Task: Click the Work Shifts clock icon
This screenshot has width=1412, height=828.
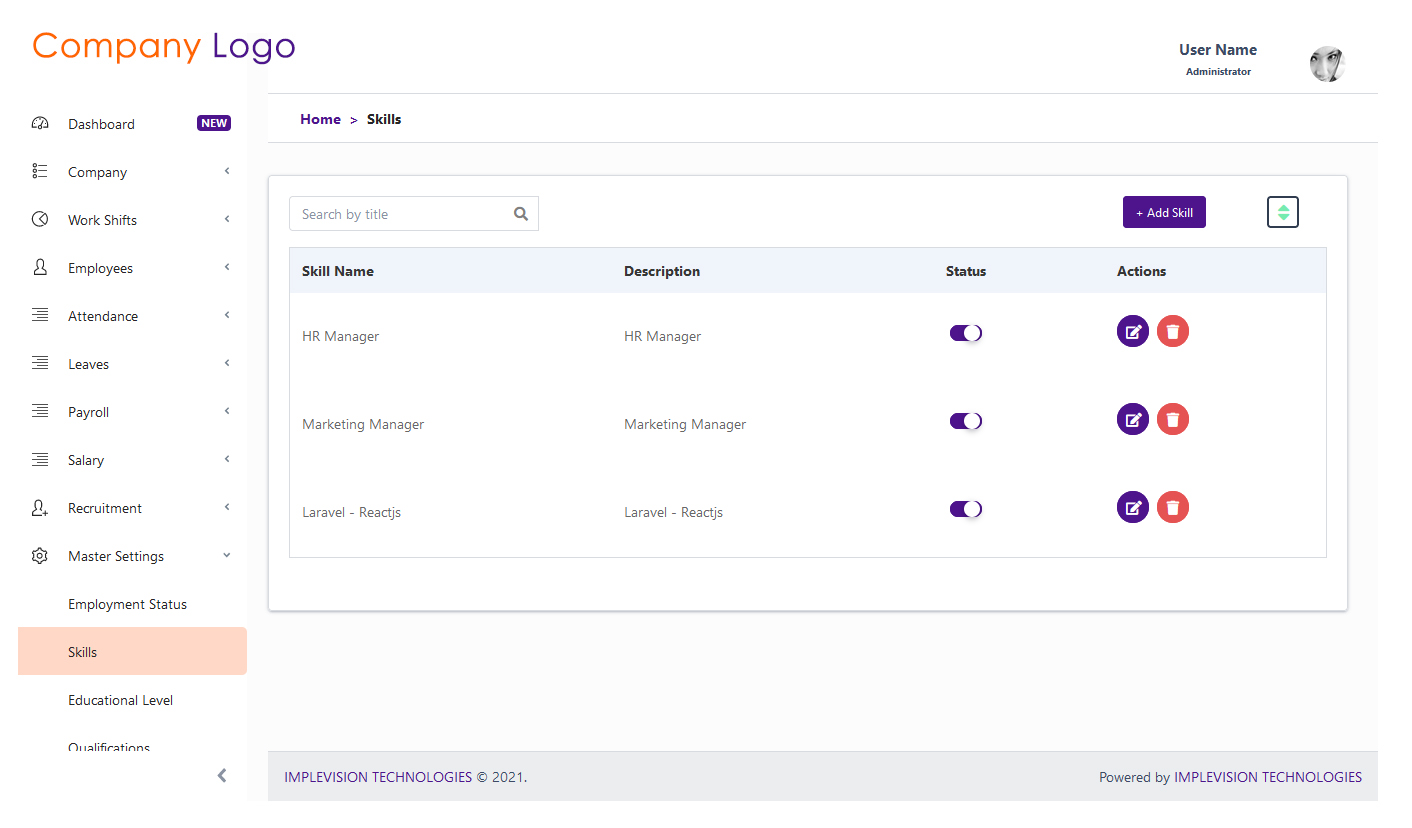Action: (x=40, y=220)
